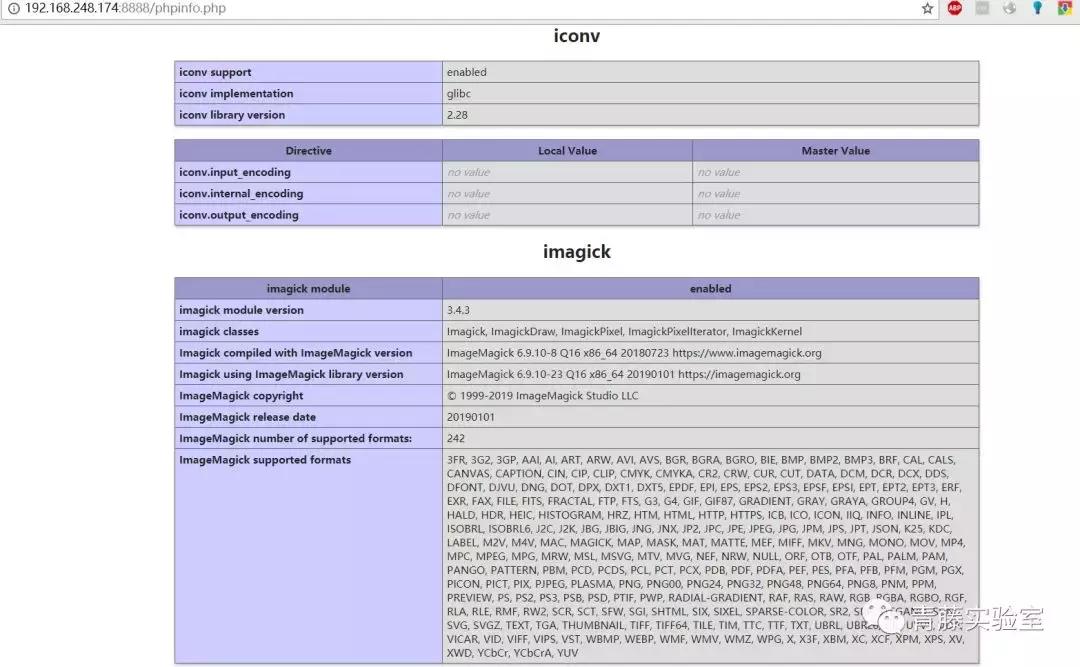The height and width of the screenshot is (667, 1080).
Task: Click the iconv.input_encoding directive row label
Action: point(235,172)
